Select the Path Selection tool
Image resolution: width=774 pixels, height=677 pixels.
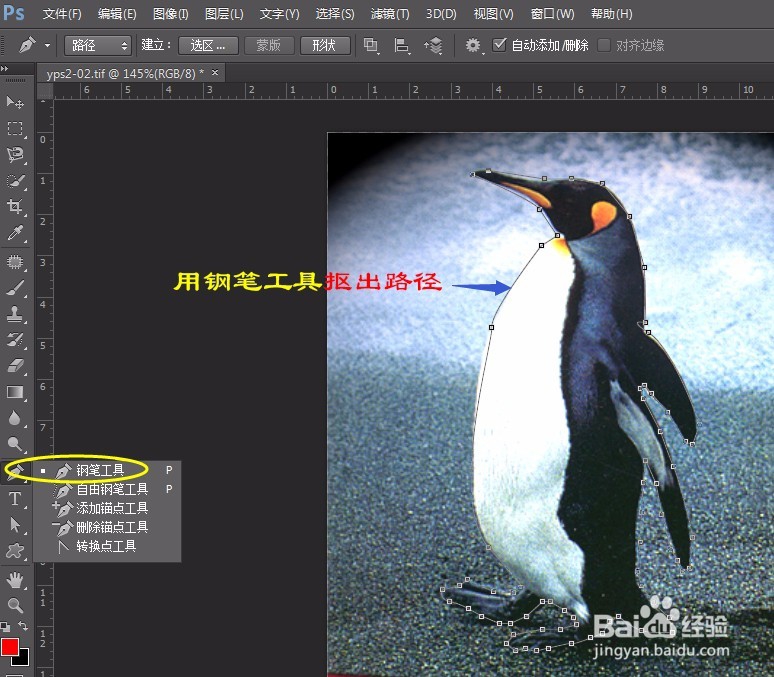pos(15,524)
